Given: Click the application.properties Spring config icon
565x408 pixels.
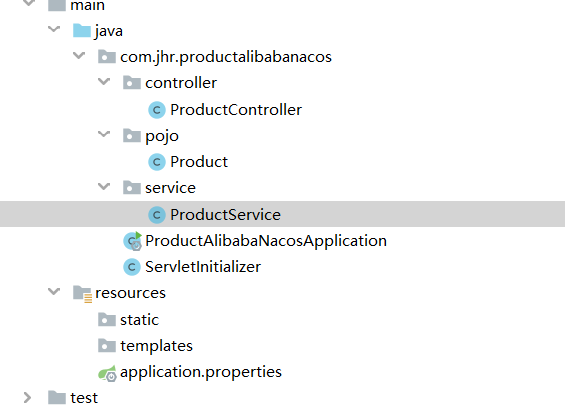Looking at the screenshot, I should [x=107, y=373].
